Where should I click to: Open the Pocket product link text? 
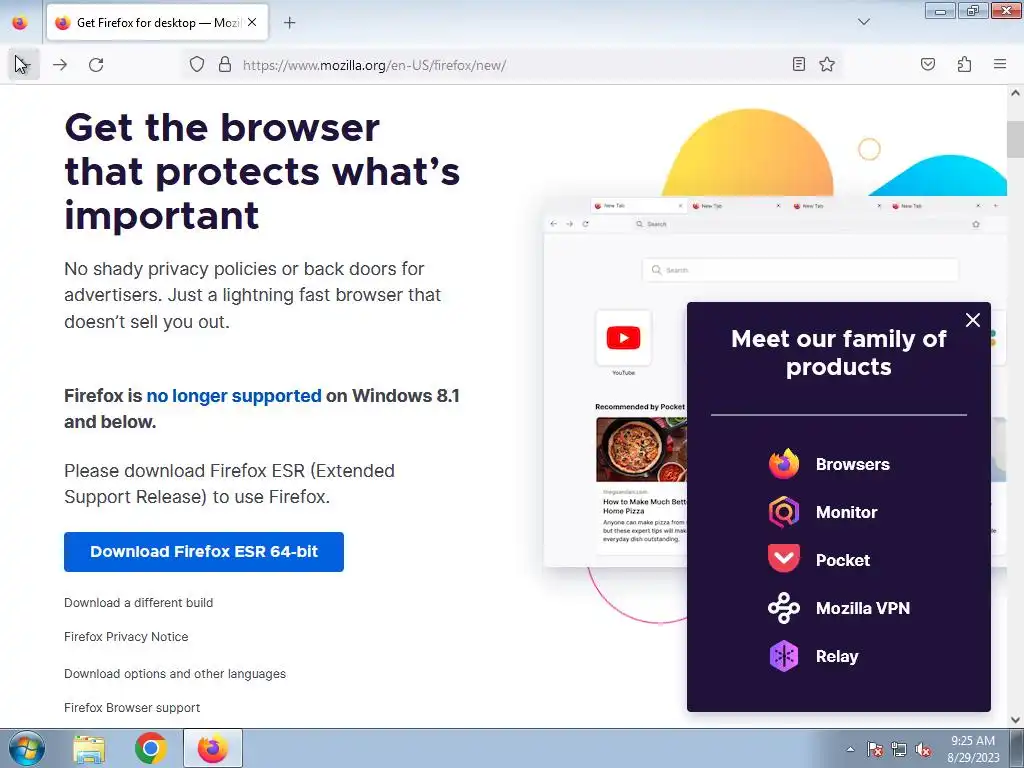tap(842, 560)
